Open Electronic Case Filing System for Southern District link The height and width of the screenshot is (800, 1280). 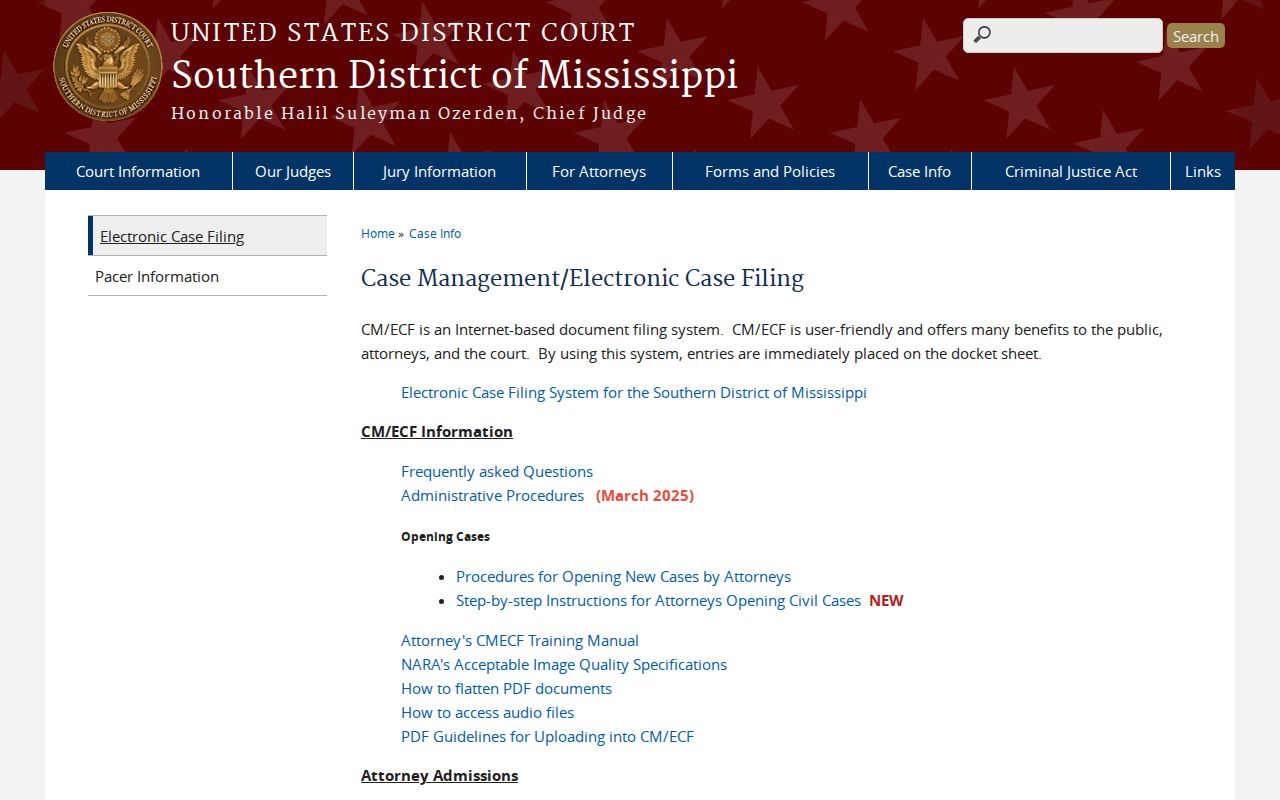pos(634,392)
